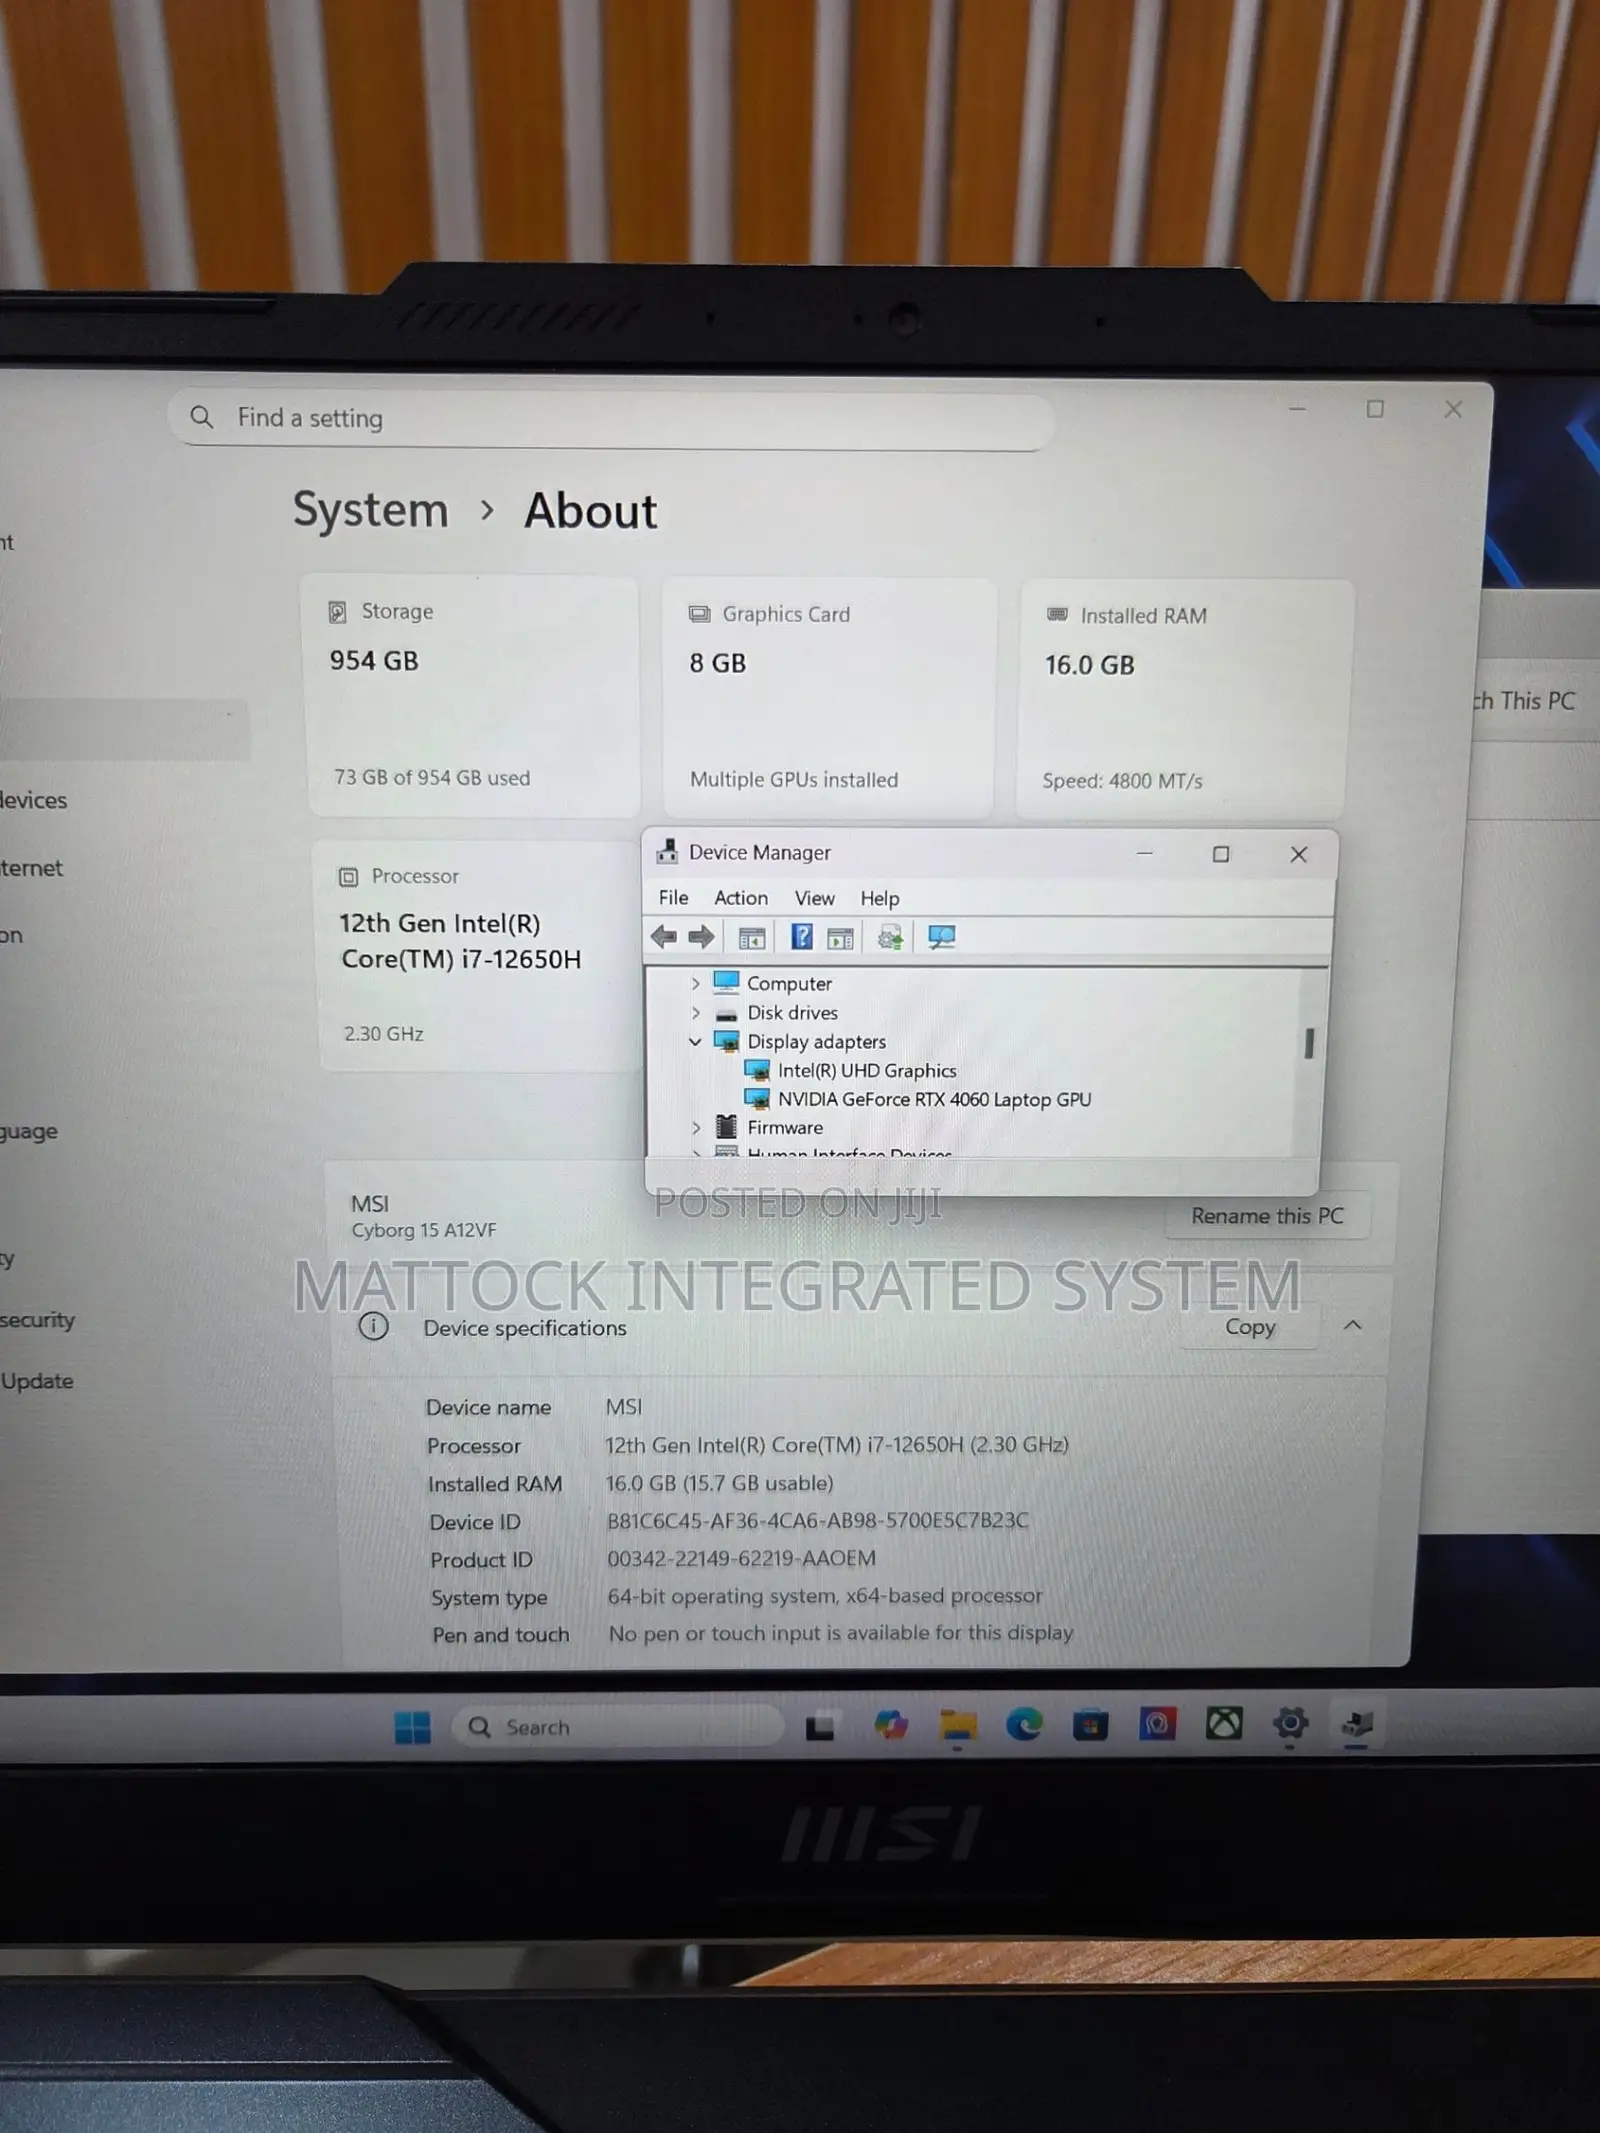Viewport: 1600px width, 2133px height.
Task: Click the search magnifier icon in Settings
Action: click(202, 417)
